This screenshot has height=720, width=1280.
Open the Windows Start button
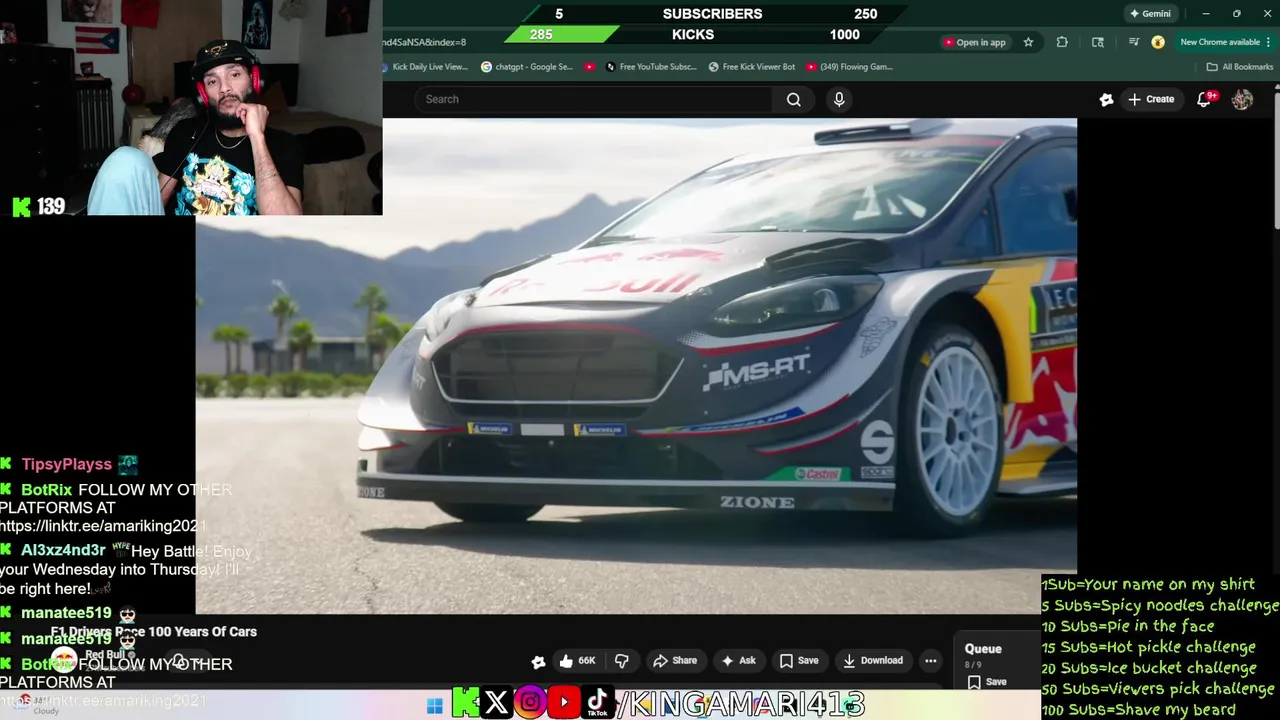tap(434, 706)
